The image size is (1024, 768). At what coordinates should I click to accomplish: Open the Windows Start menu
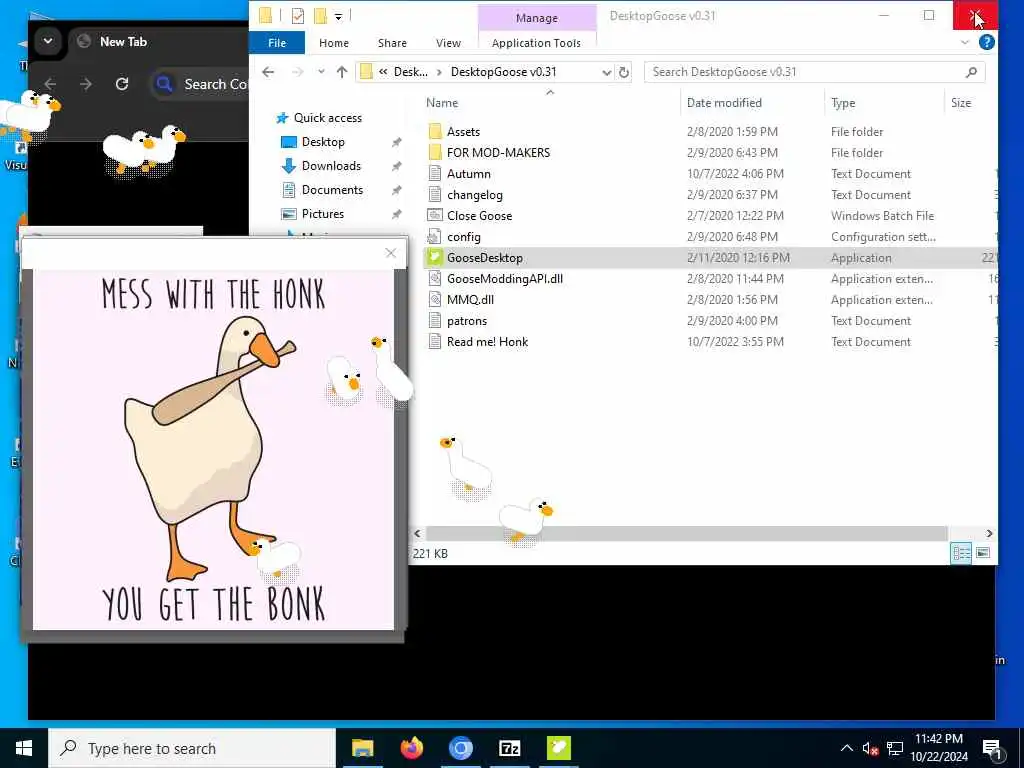[24, 748]
